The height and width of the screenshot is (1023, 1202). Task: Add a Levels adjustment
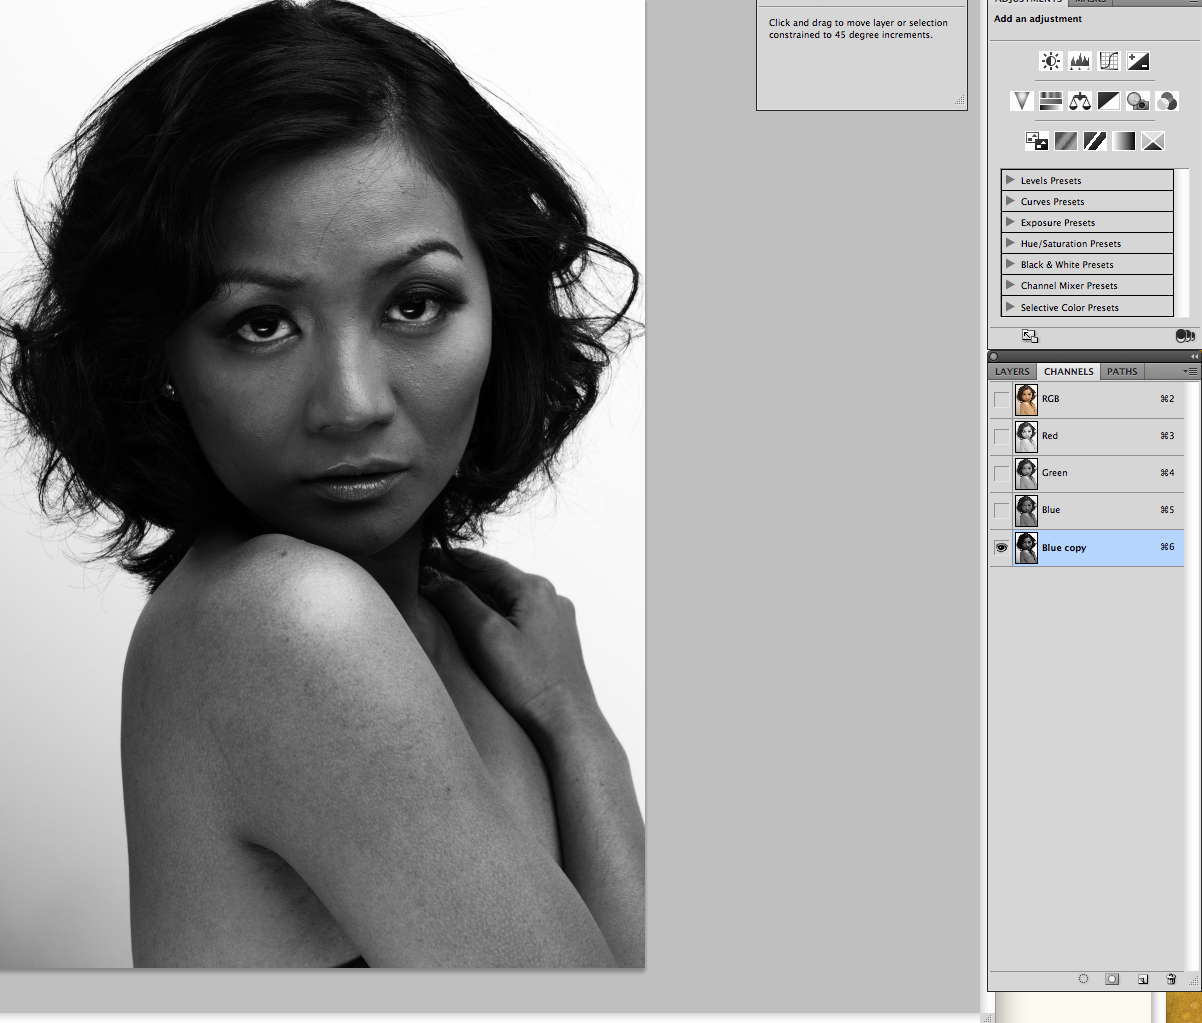tap(1079, 61)
